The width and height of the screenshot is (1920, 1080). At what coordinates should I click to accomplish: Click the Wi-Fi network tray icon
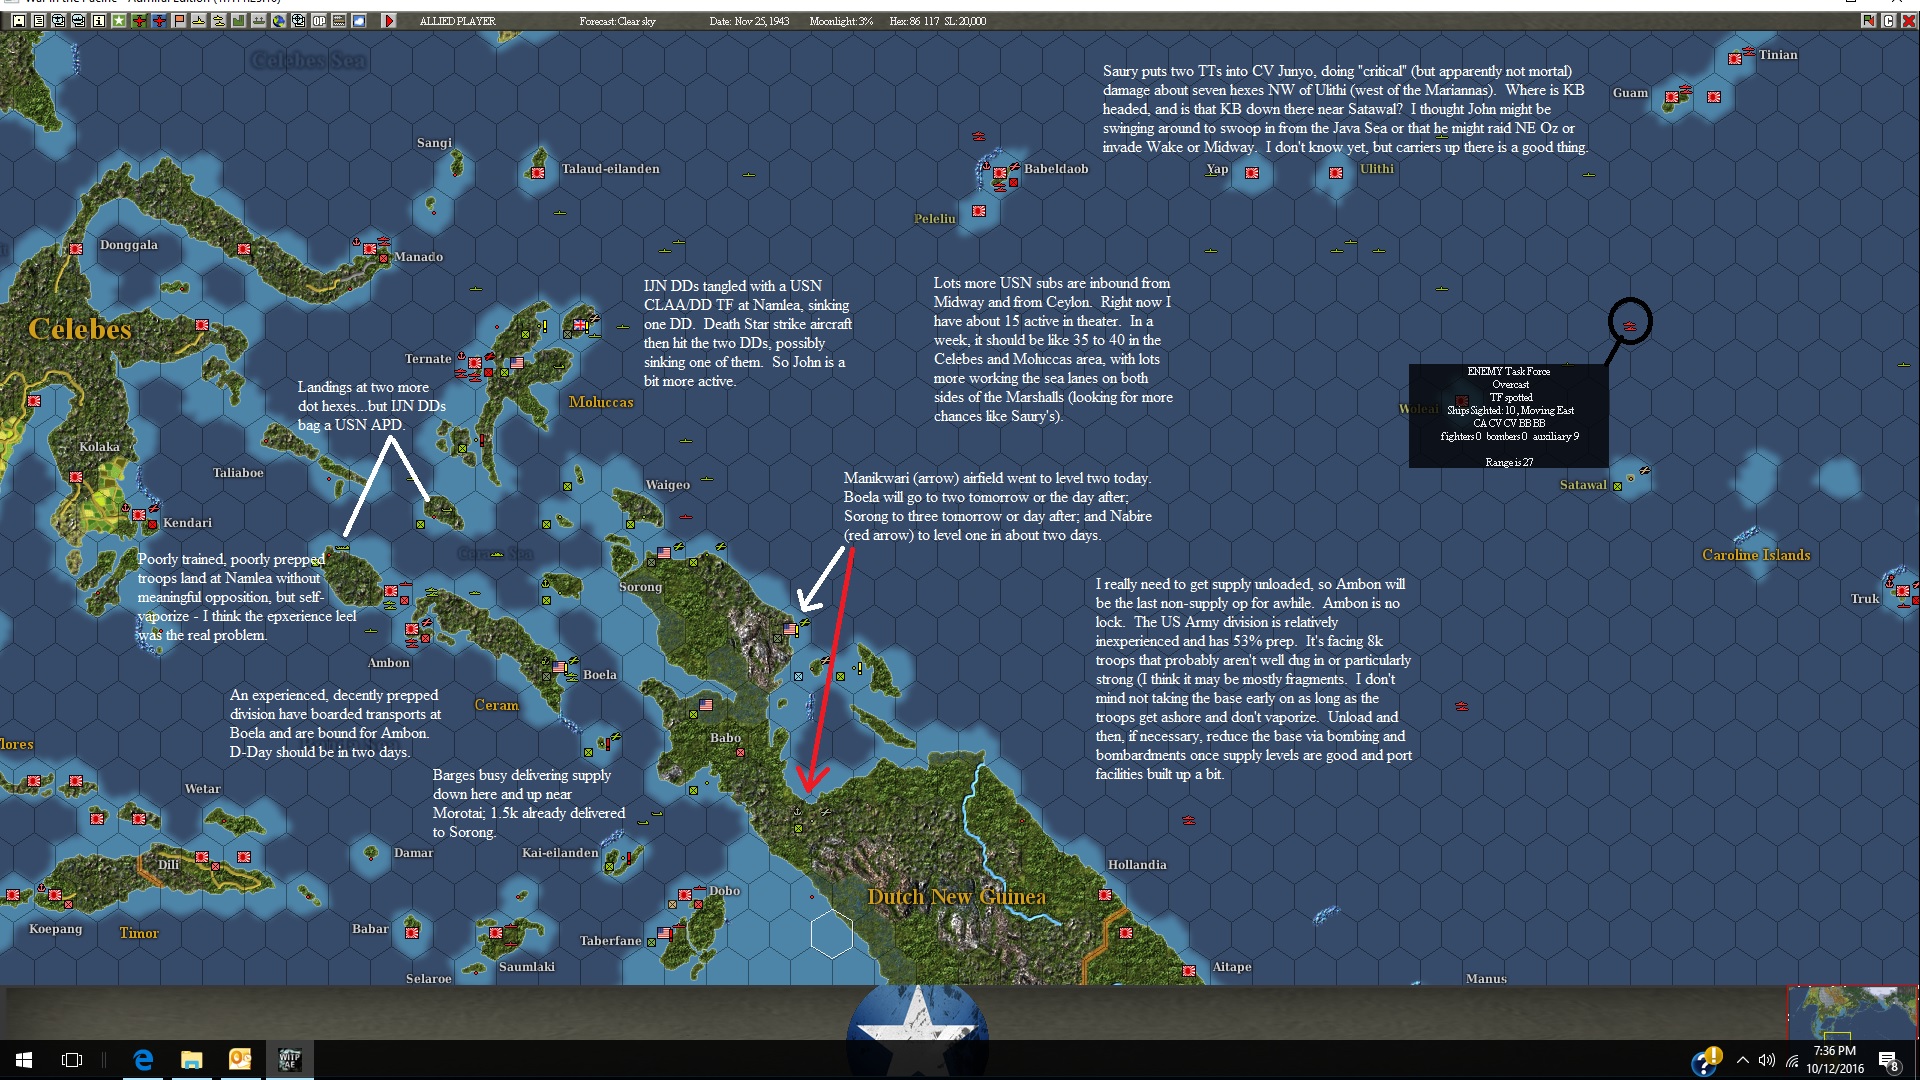tap(1792, 1061)
